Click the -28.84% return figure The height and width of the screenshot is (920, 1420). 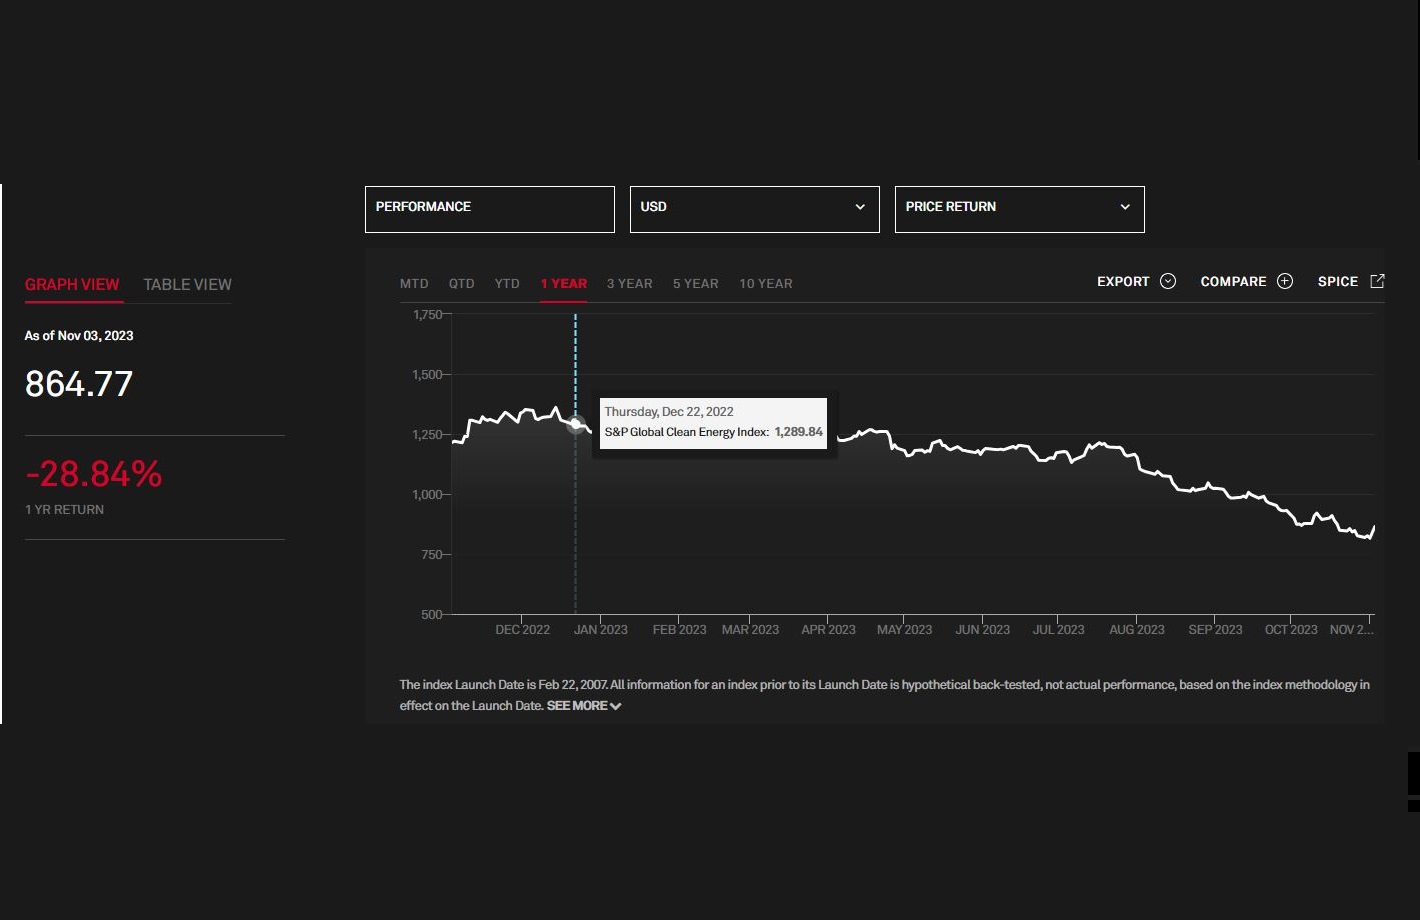[94, 473]
